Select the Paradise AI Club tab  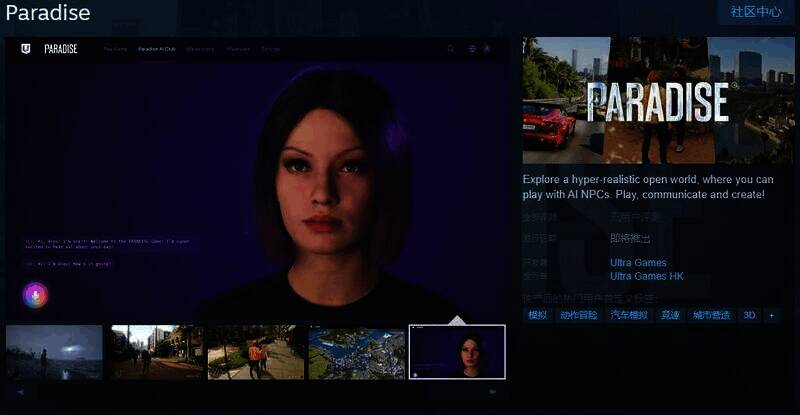pyautogui.click(x=156, y=48)
